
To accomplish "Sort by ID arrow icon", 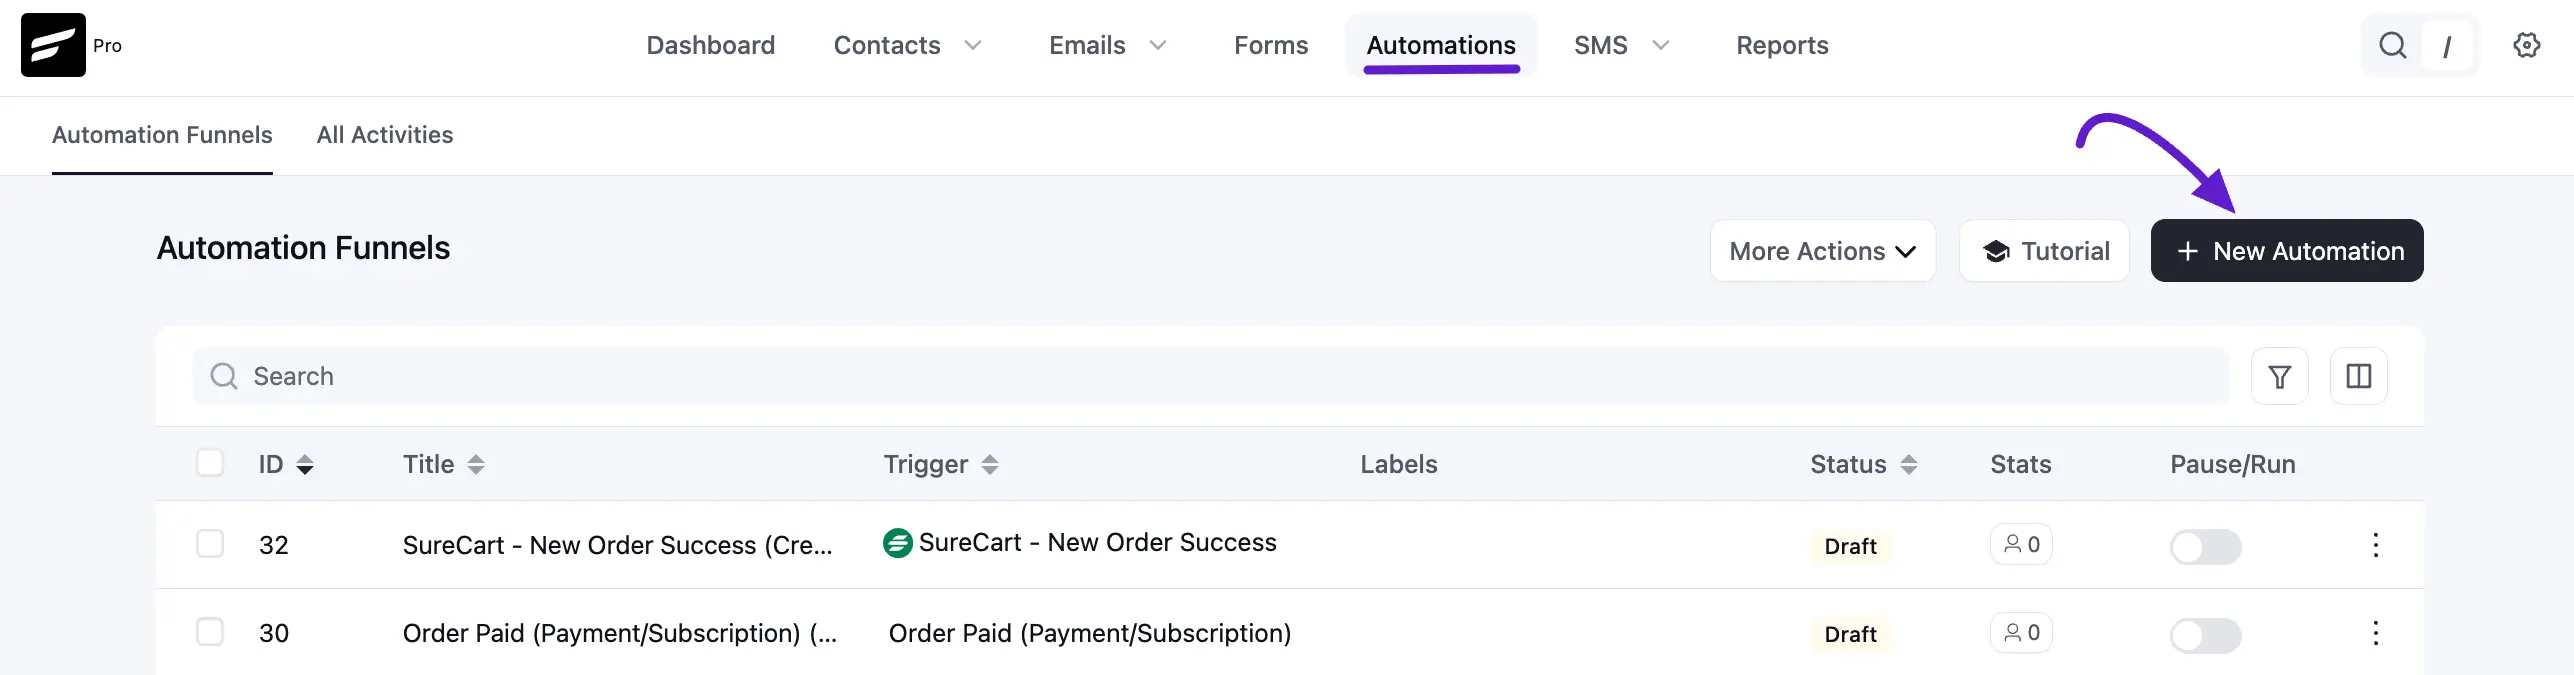I will tap(305, 465).
